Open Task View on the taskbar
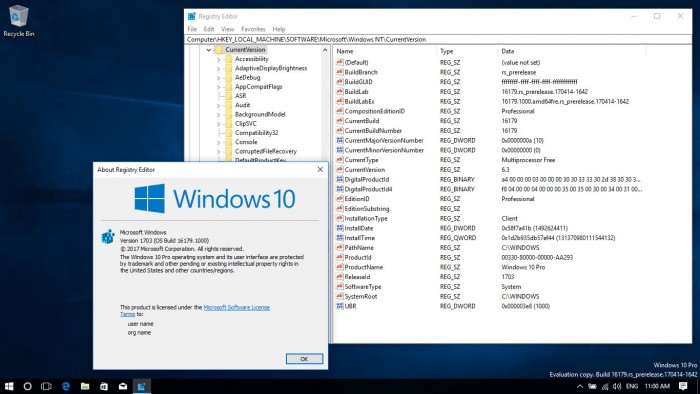This screenshot has height=394, width=700. [46, 386]
